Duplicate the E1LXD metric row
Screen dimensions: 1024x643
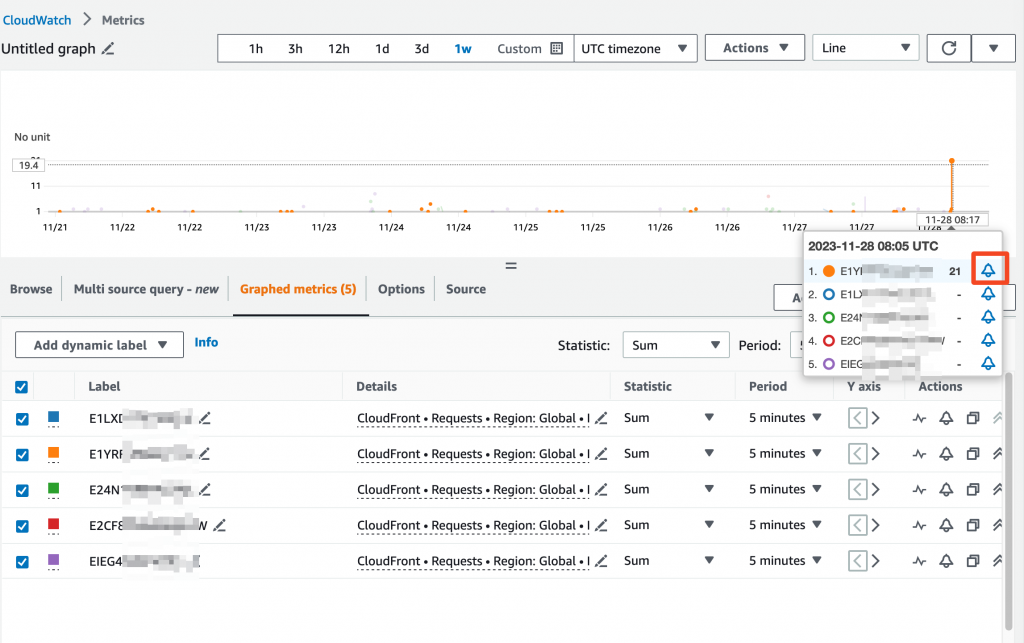[x=973, y=418]
